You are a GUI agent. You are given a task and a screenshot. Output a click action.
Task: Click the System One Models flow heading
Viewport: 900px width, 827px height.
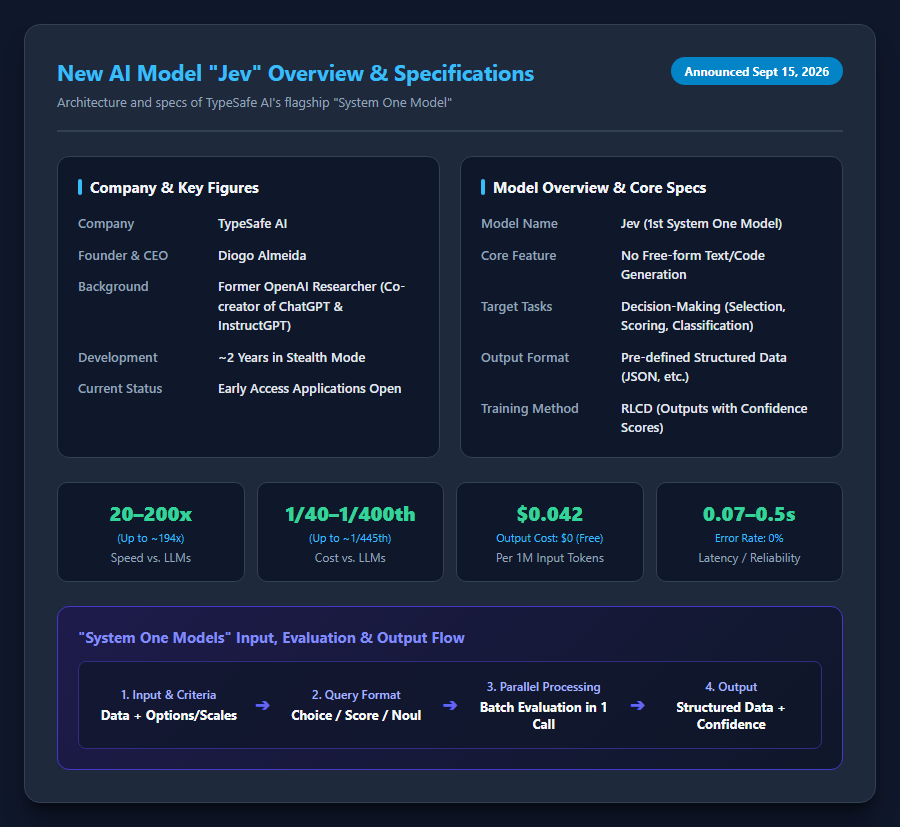click(271, 638)
